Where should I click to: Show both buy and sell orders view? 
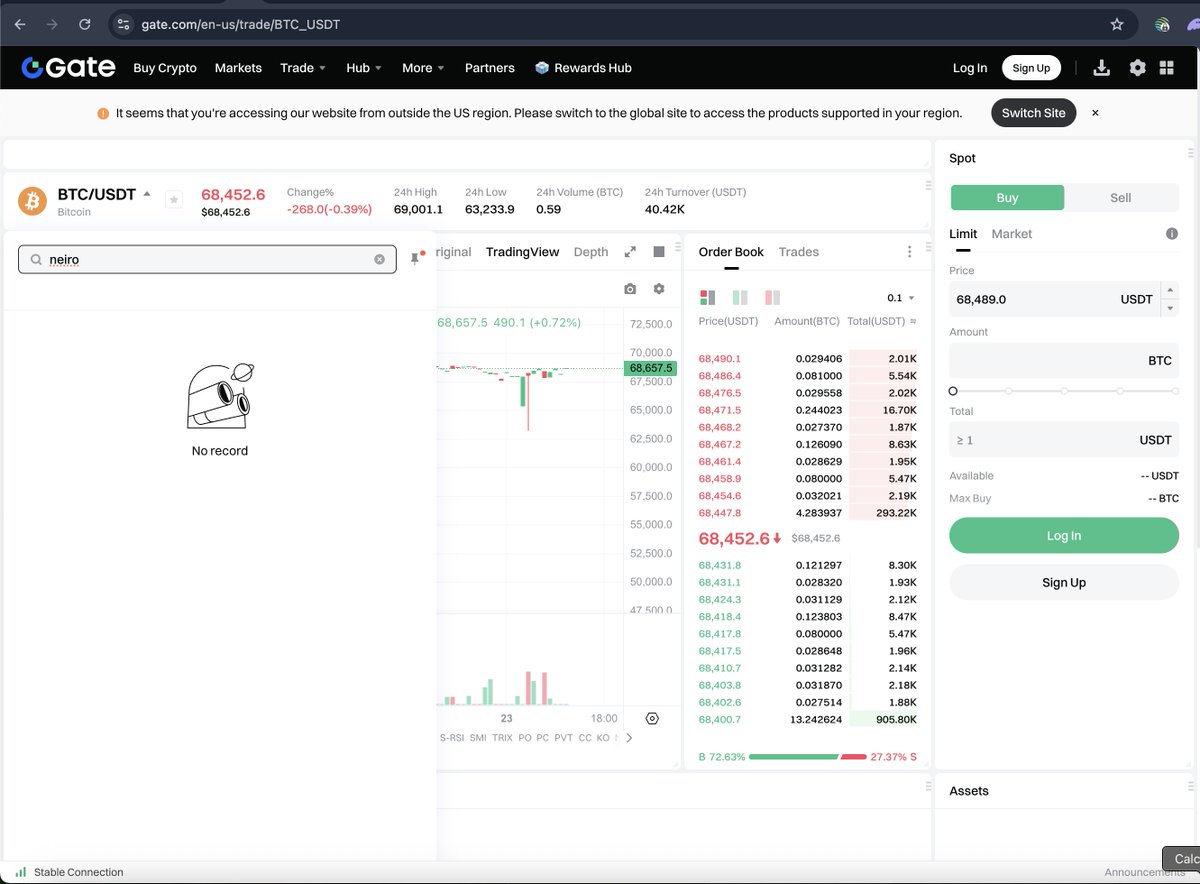pos(708,297)
